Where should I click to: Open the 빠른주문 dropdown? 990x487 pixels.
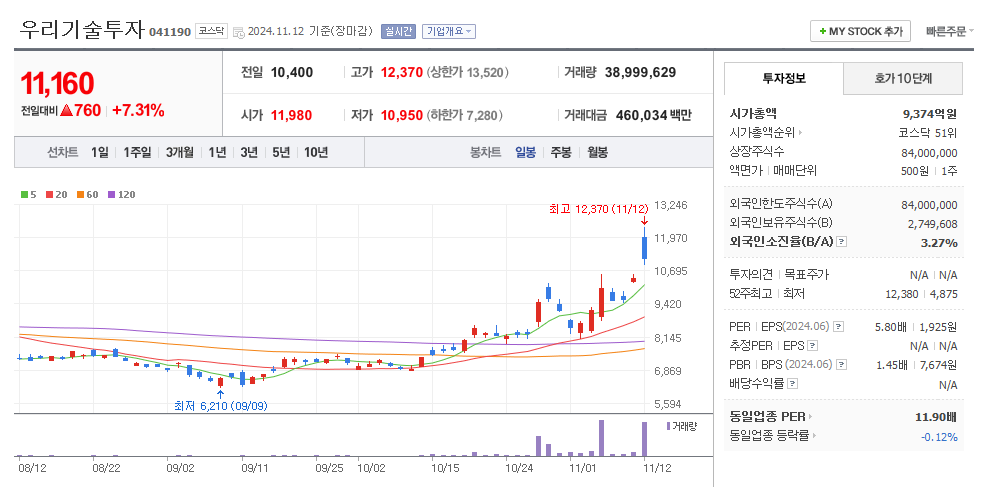(x=950, y=31)
